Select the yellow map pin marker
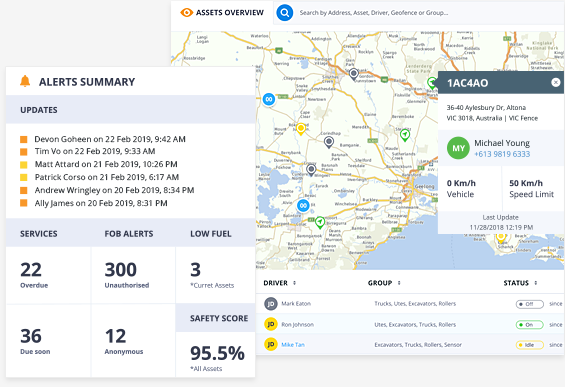Screen dimensions: 565x387 301,129
